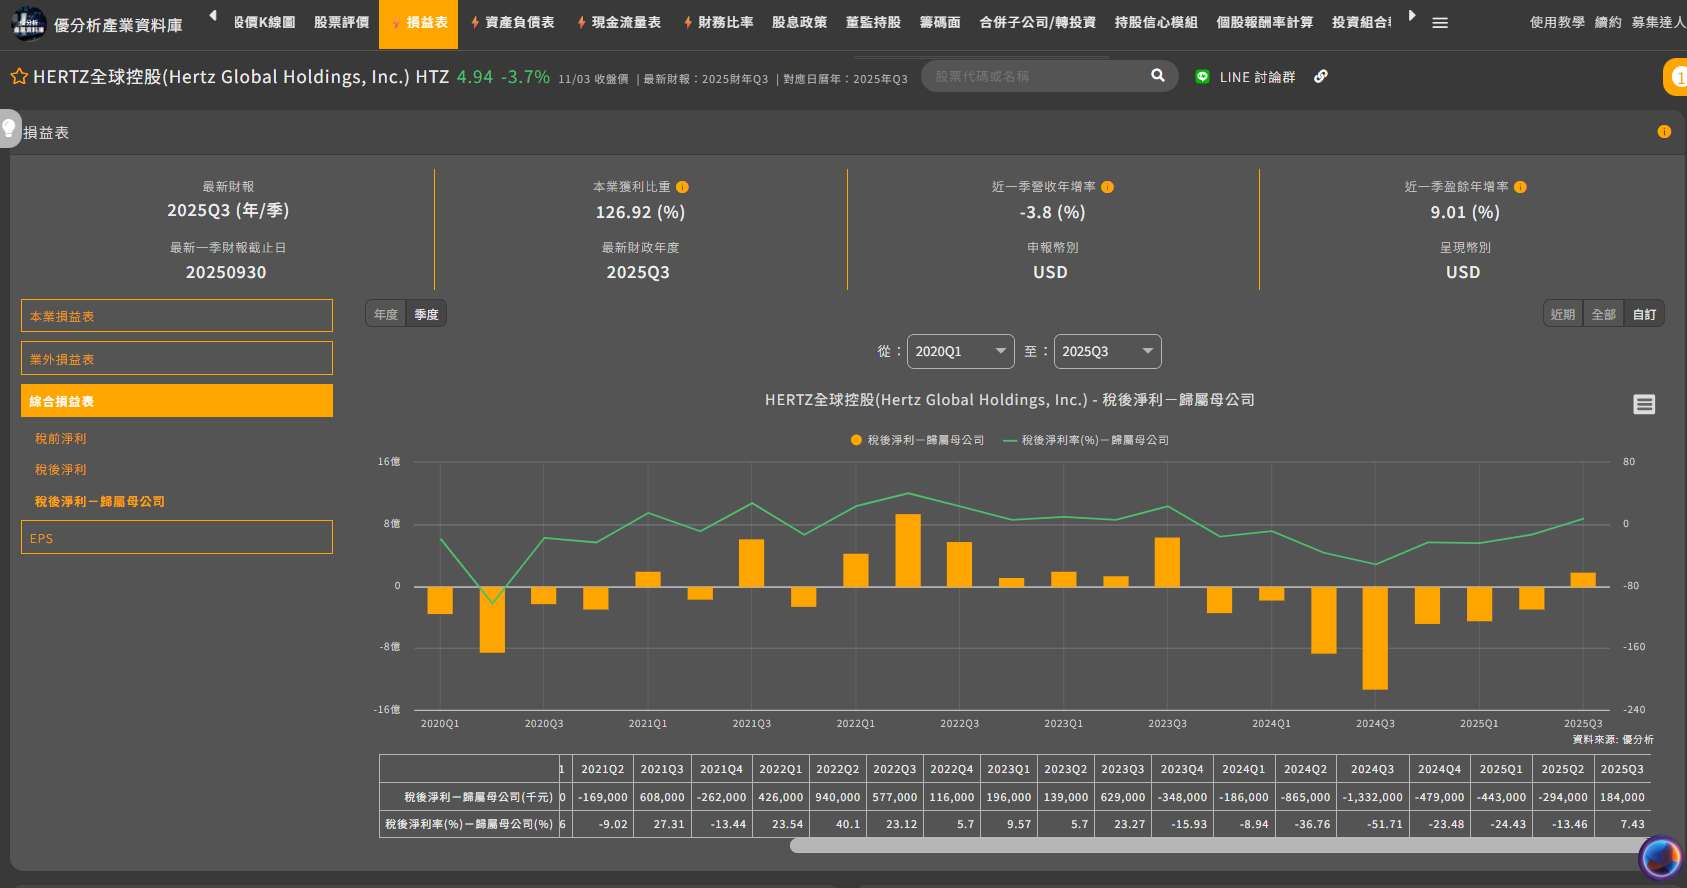1687x888 pixels.
Task: Click the favorite star icon beside HERTZ title
Action: pos(18,77)
